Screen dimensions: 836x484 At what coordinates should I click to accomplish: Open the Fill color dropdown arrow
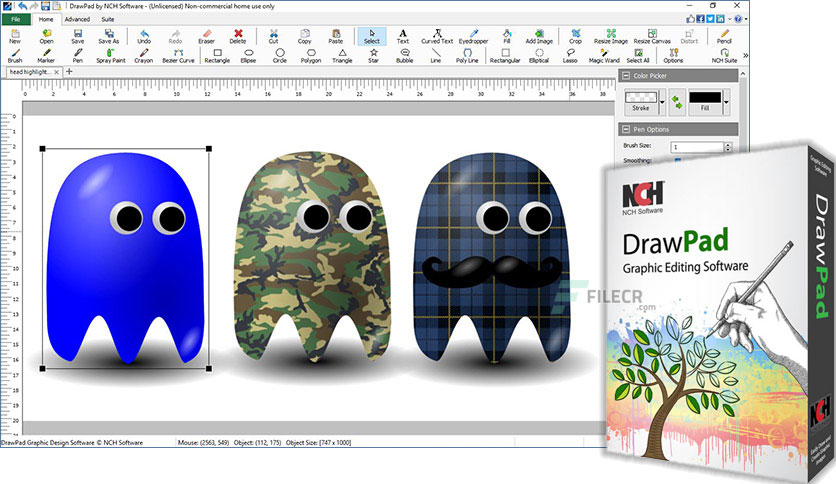tap(726, 102)
